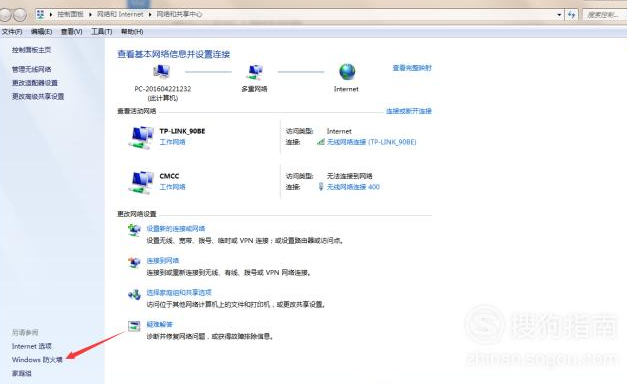Click the Internet globe icon
This screenshot has width=627, height=384.
pyautogui.click(x=347, y=72)
